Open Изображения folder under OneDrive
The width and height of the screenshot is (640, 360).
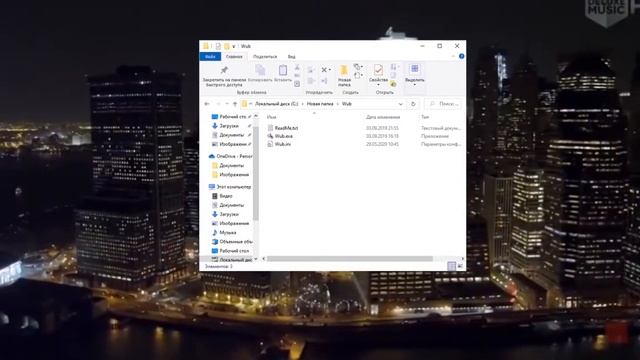click(x=231, y=175)
